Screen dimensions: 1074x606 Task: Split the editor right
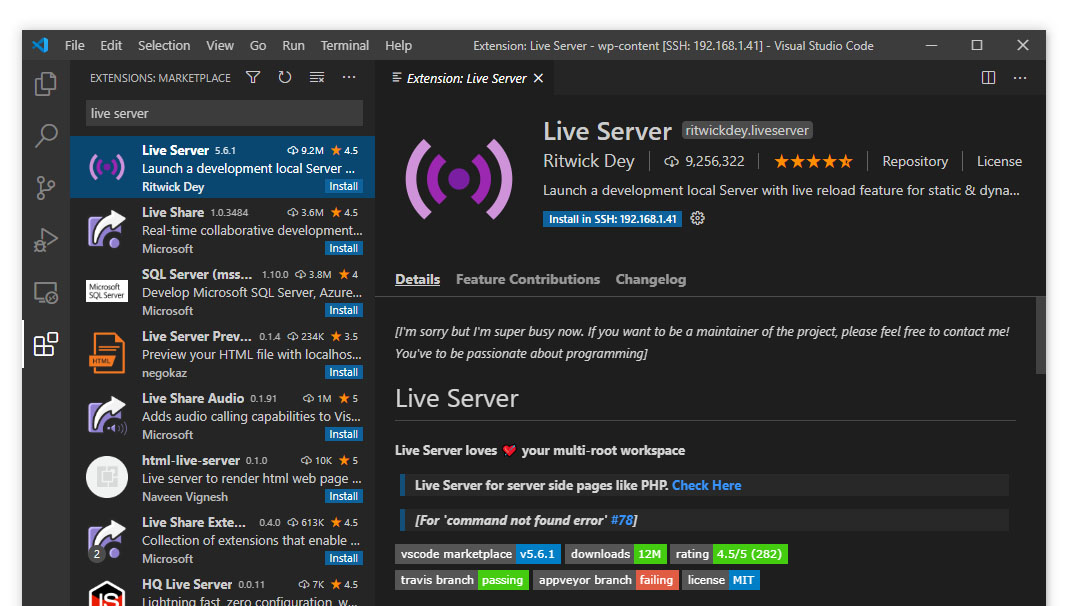point(988,78)
